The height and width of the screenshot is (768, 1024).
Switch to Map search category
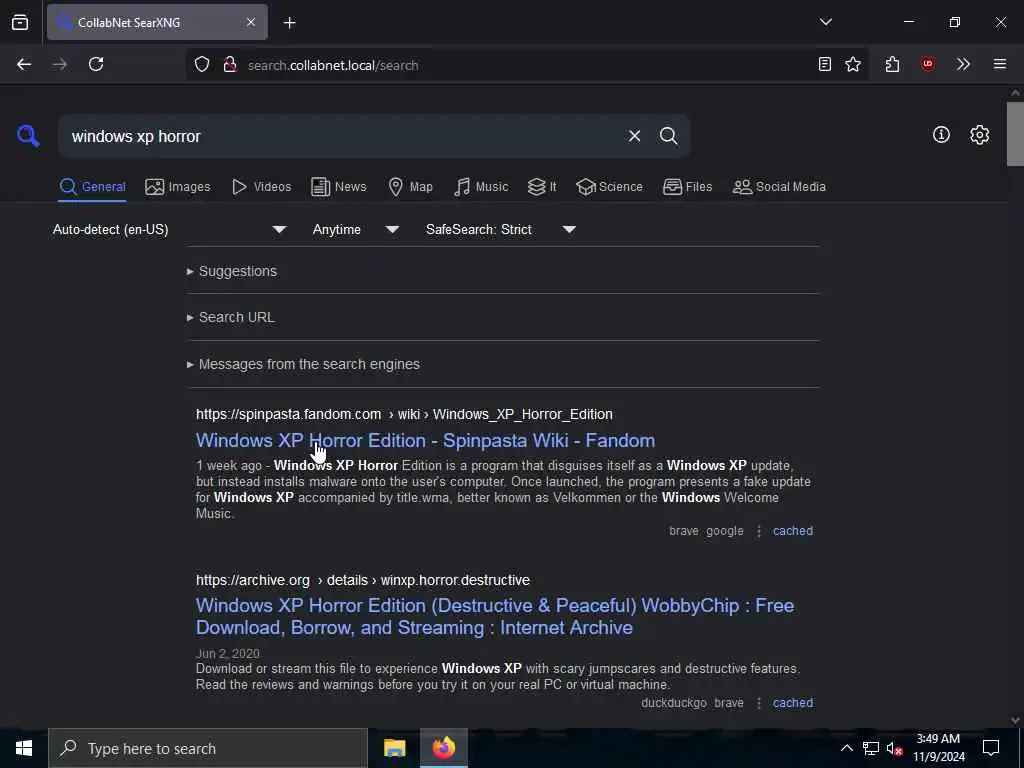410,187
